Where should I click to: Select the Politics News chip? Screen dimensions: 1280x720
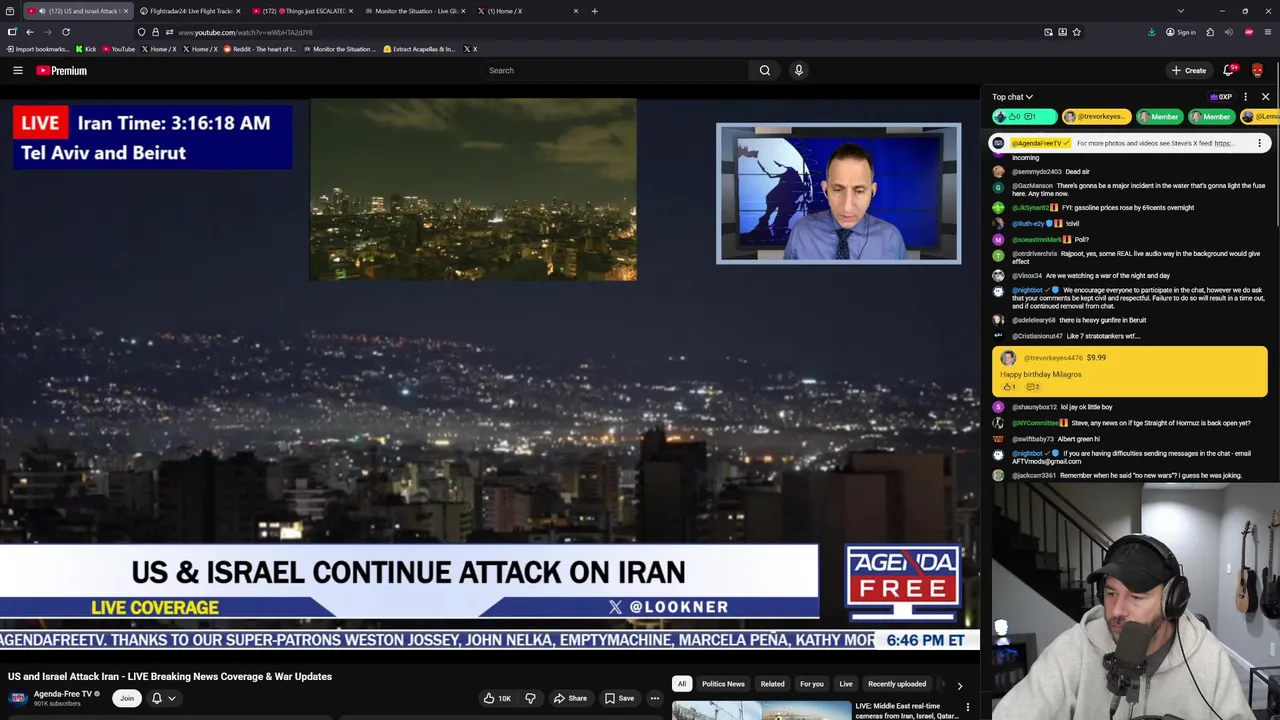point(723,684)
